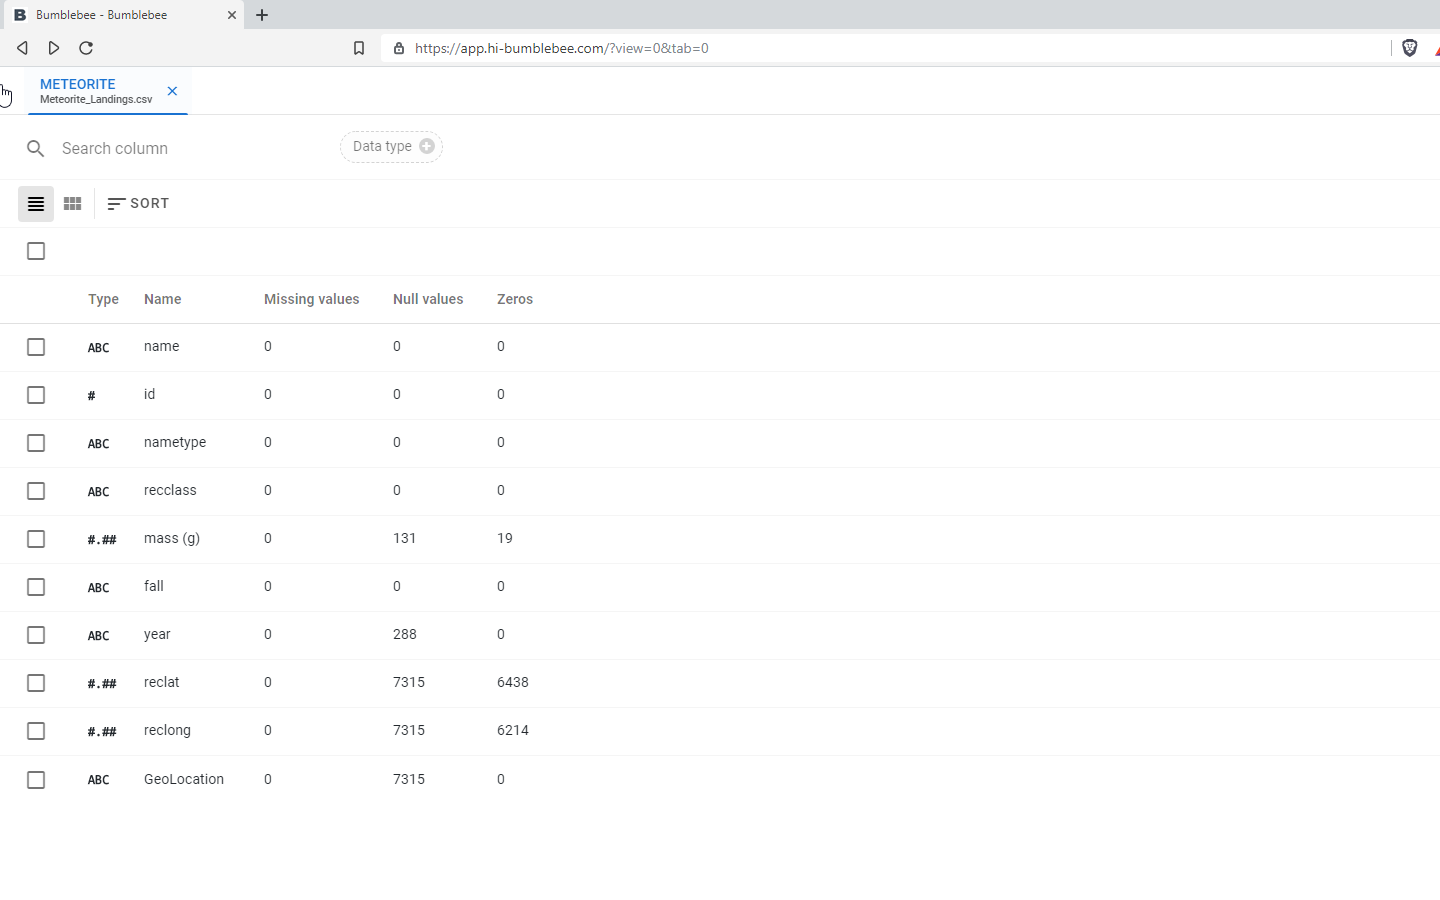Click the column name 'nametype'
Screen dimensions: 1440x900
pos(175,442)
